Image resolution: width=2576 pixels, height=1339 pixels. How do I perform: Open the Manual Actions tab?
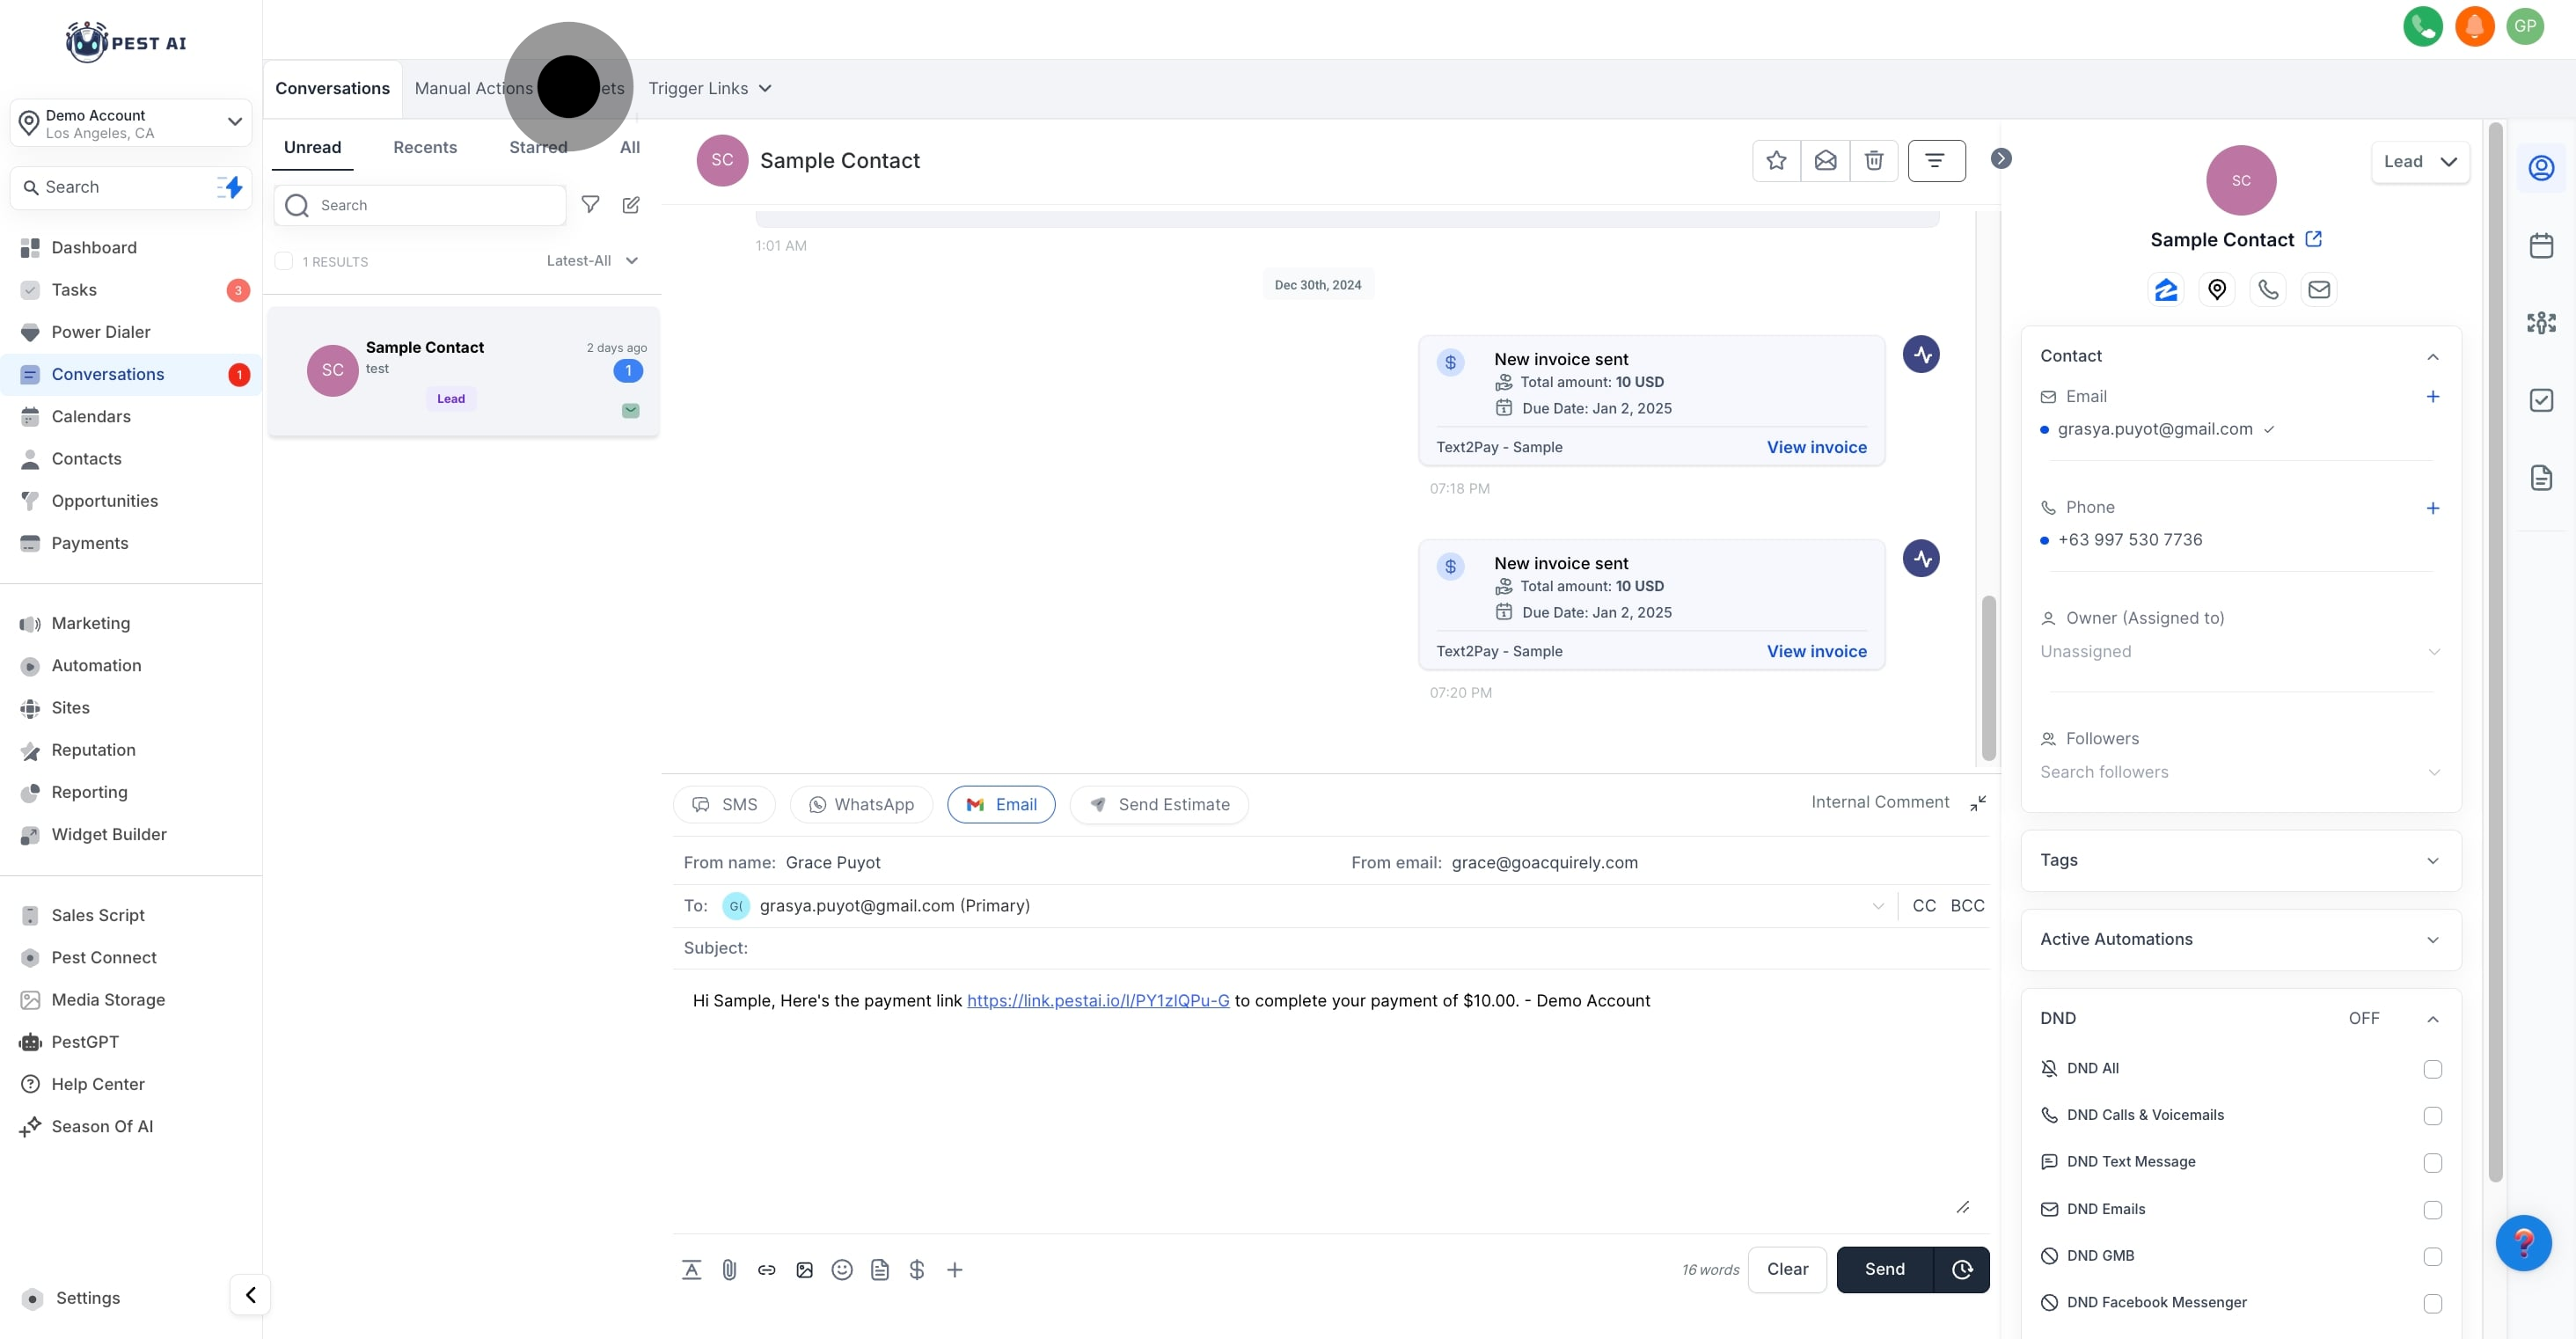[473, 88]
